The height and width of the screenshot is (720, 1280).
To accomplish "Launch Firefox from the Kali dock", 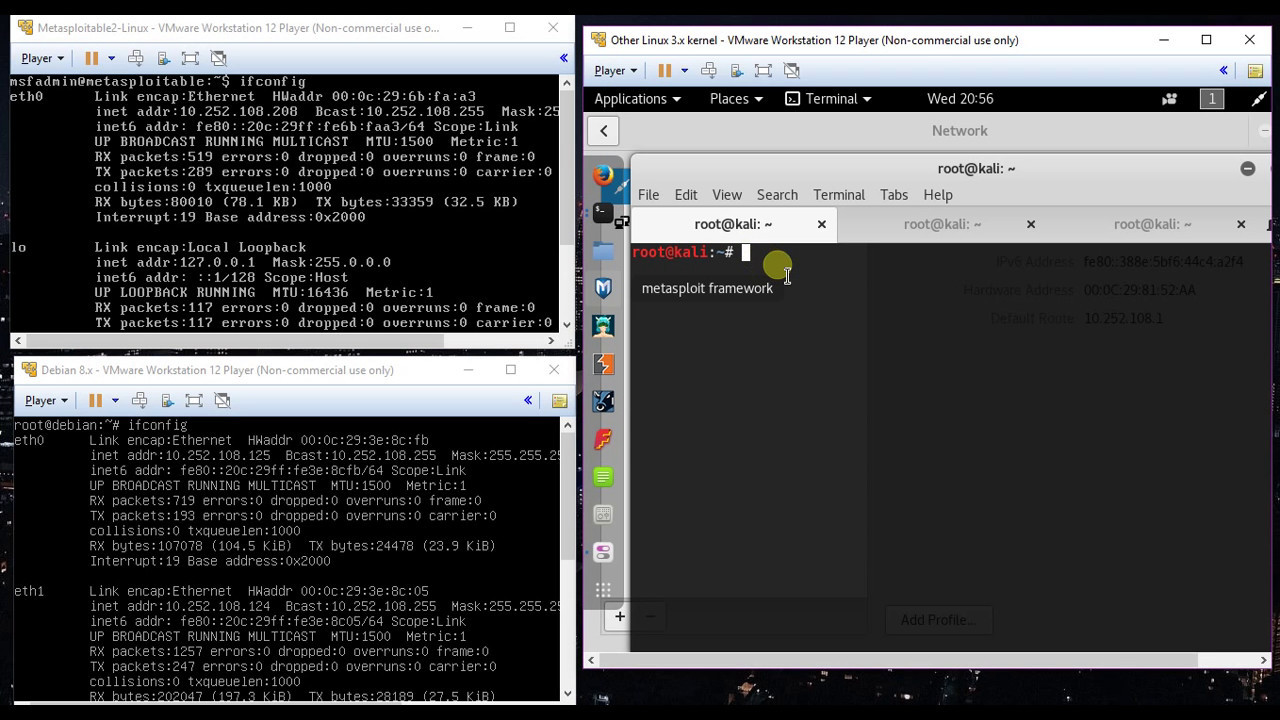I will pyautogui.click(x=603, y=175).
